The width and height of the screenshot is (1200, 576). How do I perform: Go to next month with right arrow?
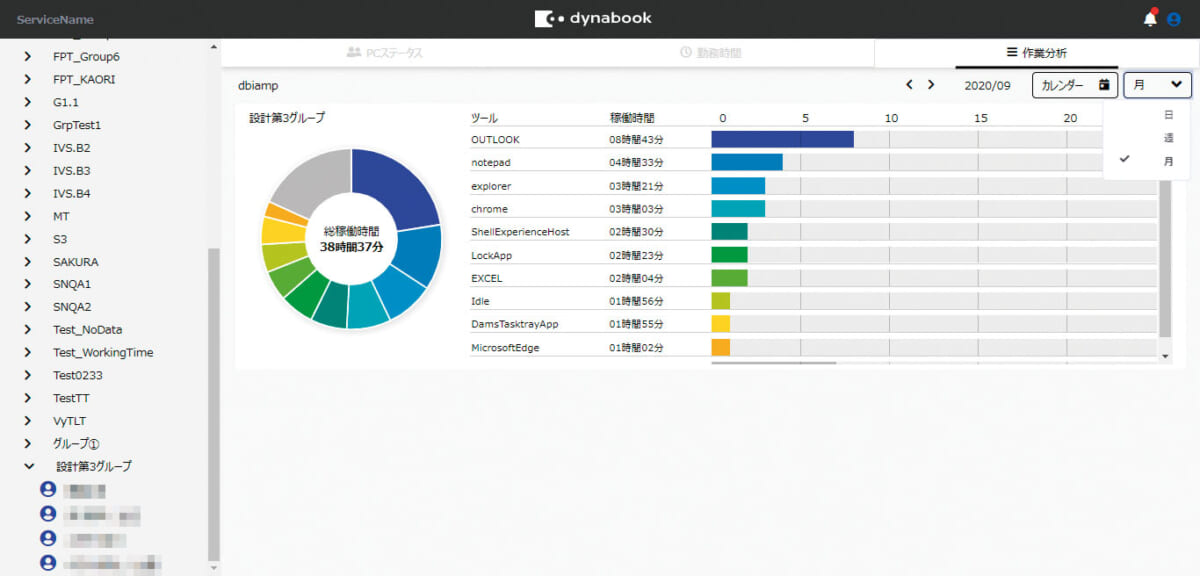[x=931, y=85]
